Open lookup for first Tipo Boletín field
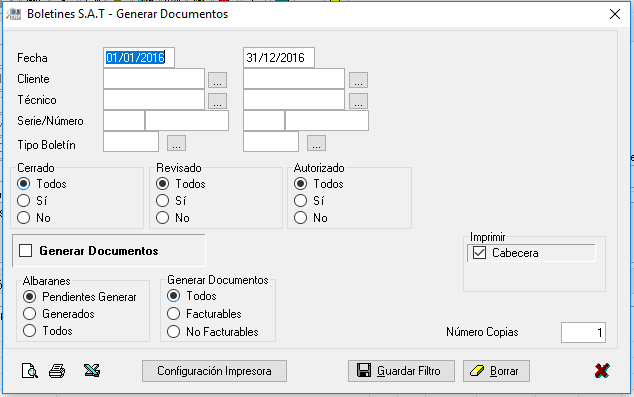Screen dimensions: 634x397 pyautogui.click(x=176, y=143)
